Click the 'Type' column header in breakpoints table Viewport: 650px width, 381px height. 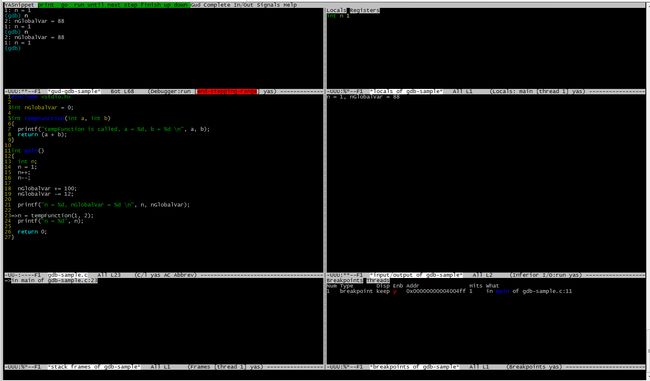pyautogui.click(x=346, y=286)
